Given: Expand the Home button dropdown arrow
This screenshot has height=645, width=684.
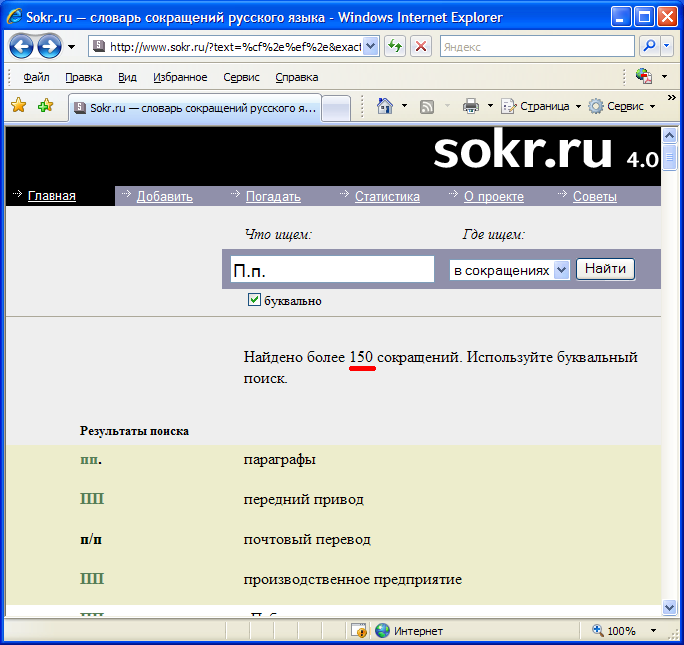Looking at the screenshot, I should pos(404,106).
